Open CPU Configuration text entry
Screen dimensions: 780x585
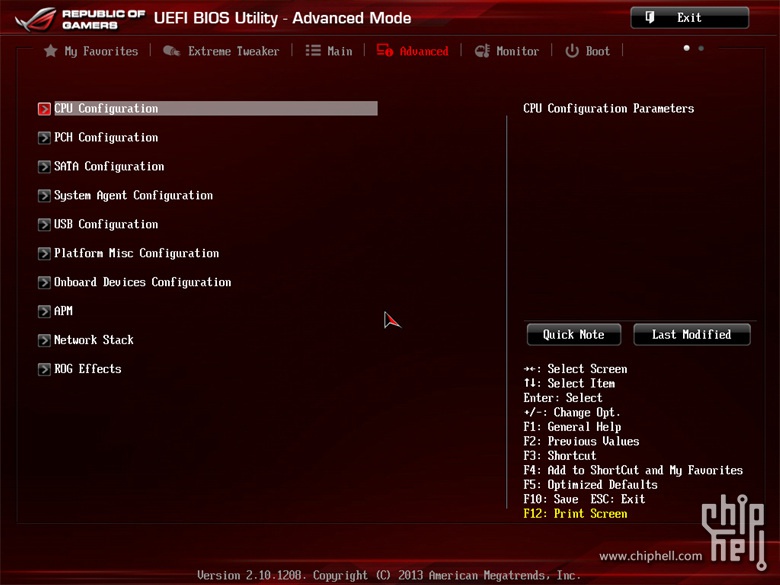(106, 108)
